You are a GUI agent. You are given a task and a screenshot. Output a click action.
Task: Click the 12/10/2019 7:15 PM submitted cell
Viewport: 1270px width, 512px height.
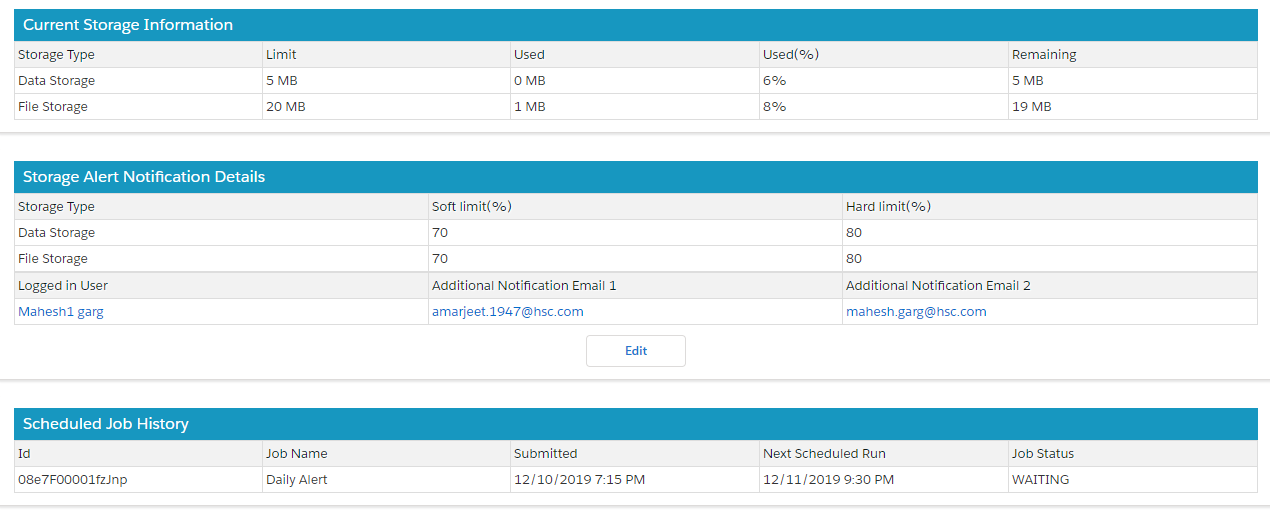tap(579, 480)
